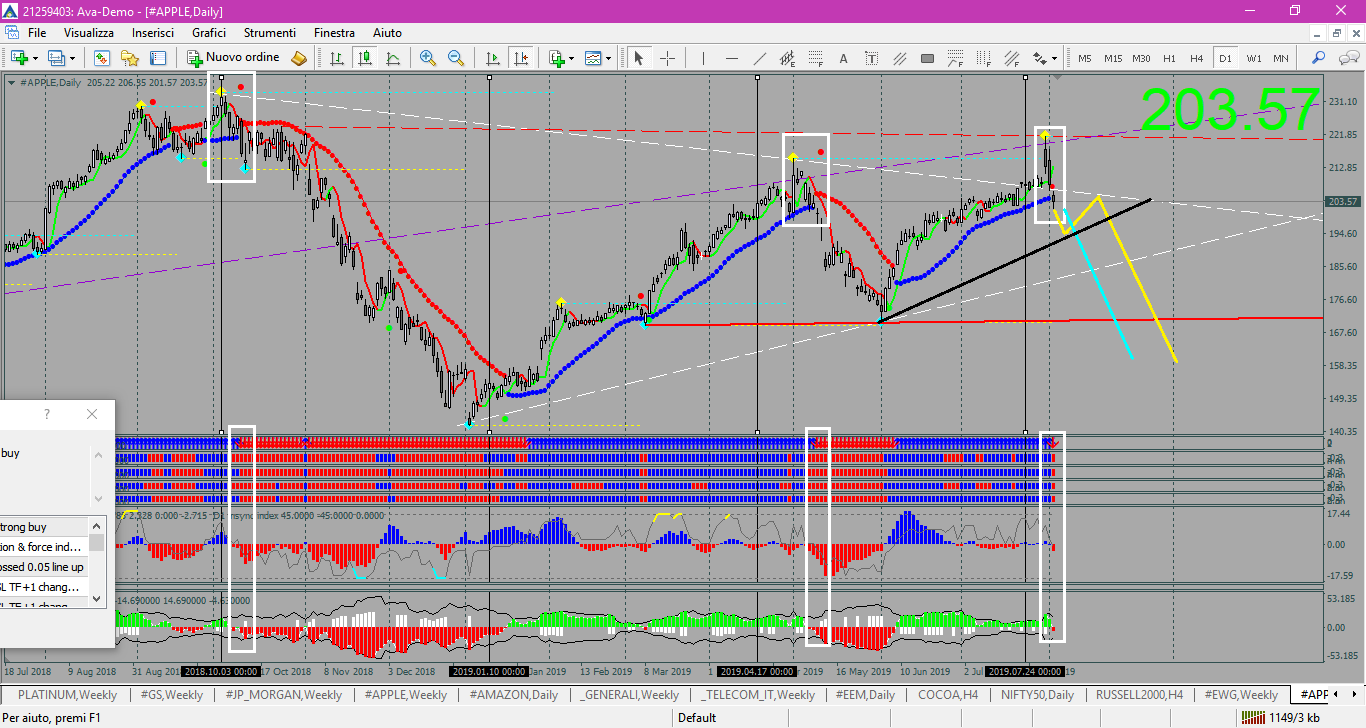Select the Fibonacci fan tool
Image resolution: width=1366 pixels, height=728 pixels.
tap(1012, 57)
